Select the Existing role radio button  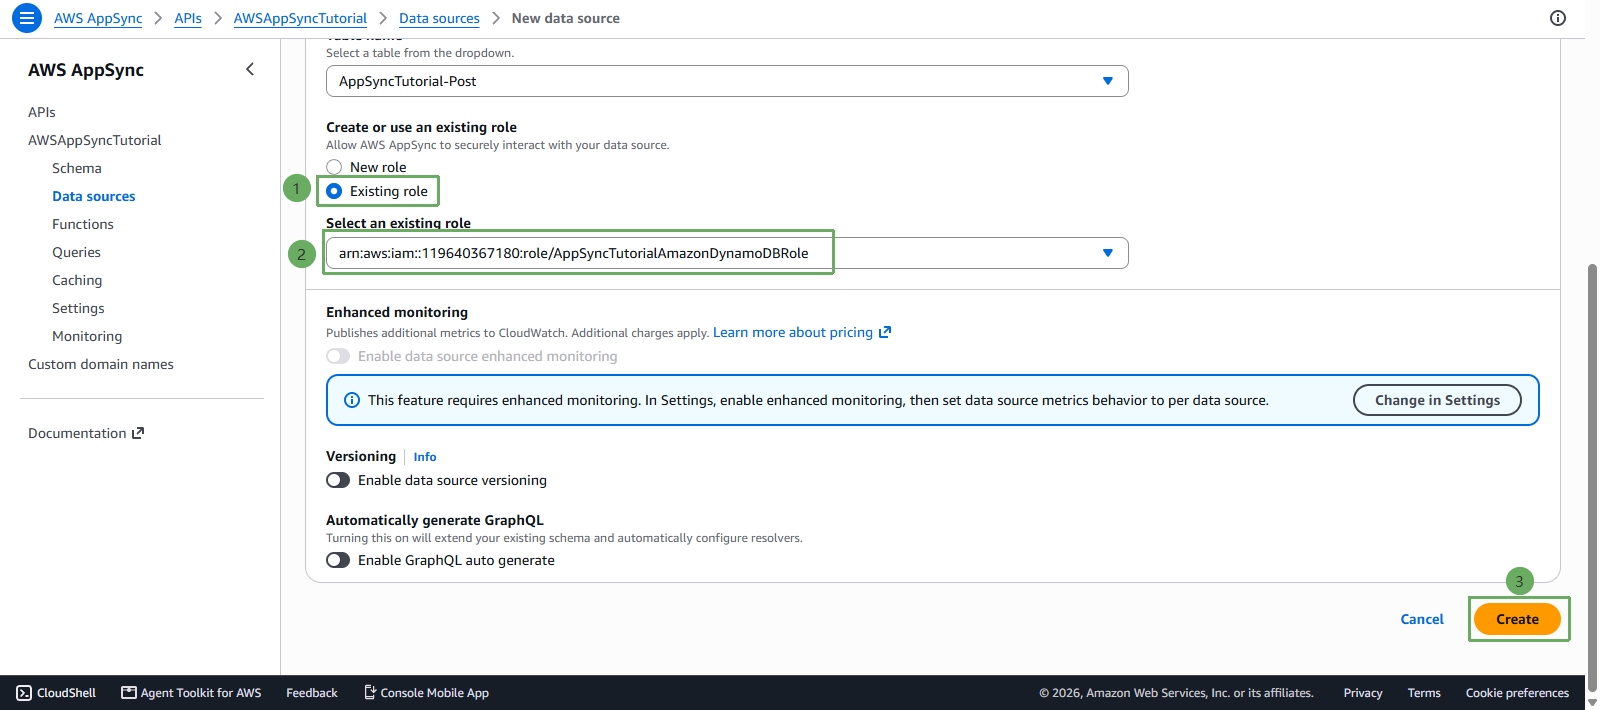click(334, 191)
